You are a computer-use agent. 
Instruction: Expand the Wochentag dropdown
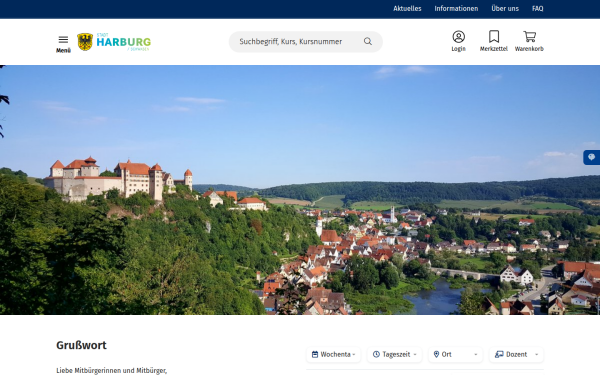coord(333,354)
